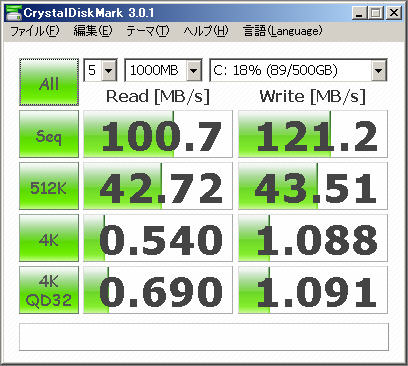Minimize the CrystalDiskMark window

[359, 13]
